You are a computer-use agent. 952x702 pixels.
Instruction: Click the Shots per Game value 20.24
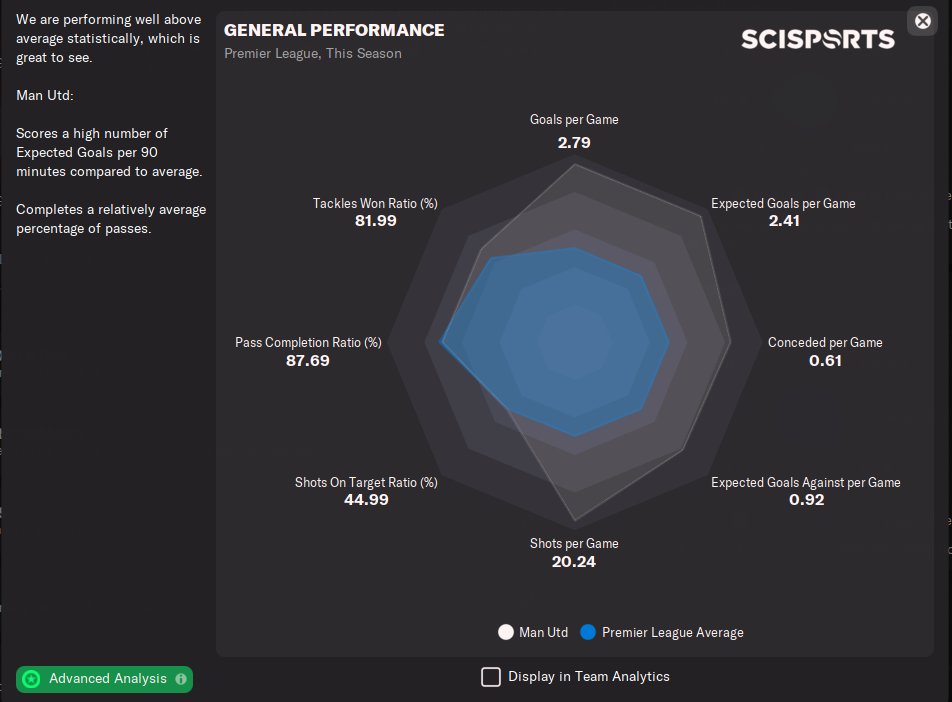(574, 562)
